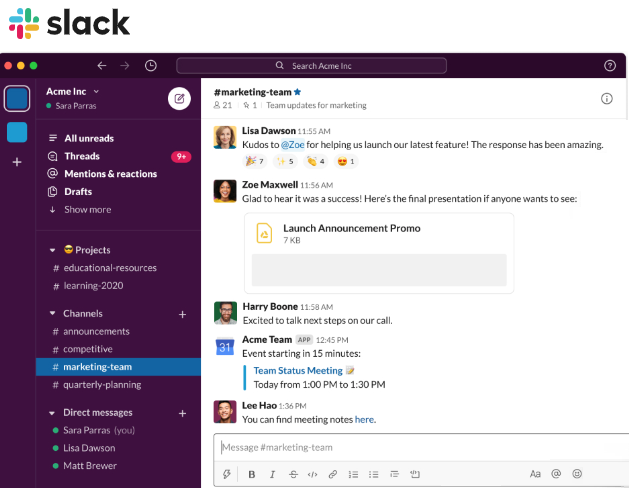Toggle blockquote formatting
629x488 pixels.
[394, 474]
